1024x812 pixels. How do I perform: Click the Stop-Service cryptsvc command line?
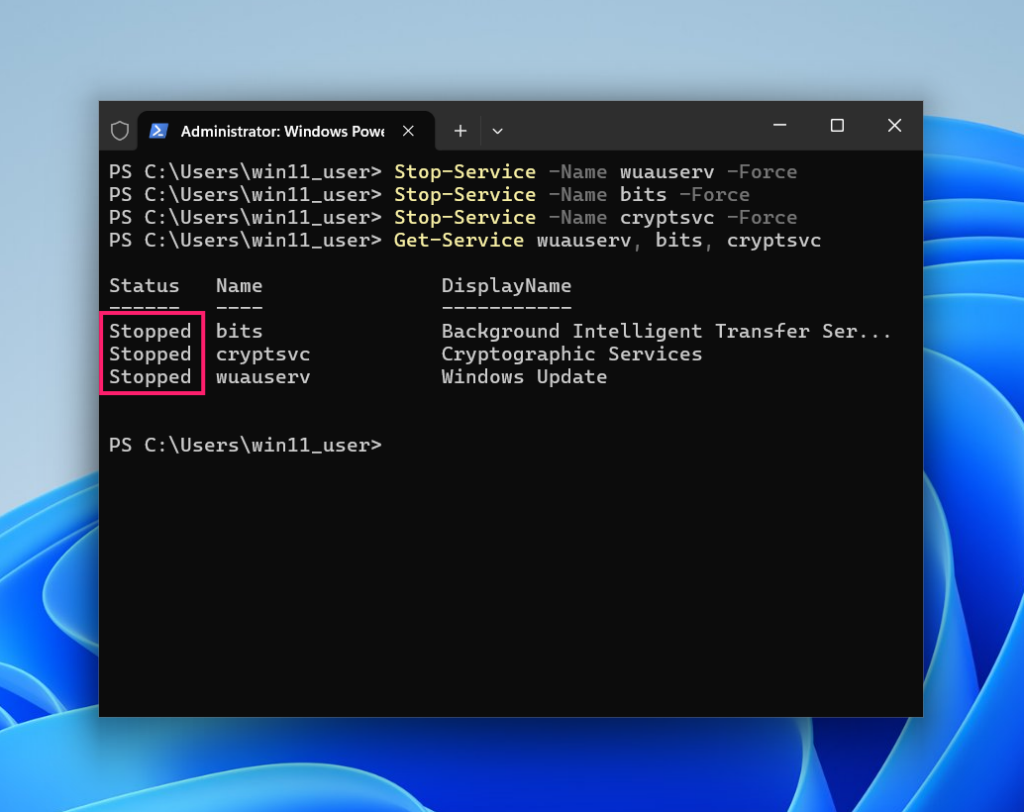coord(453,218)
